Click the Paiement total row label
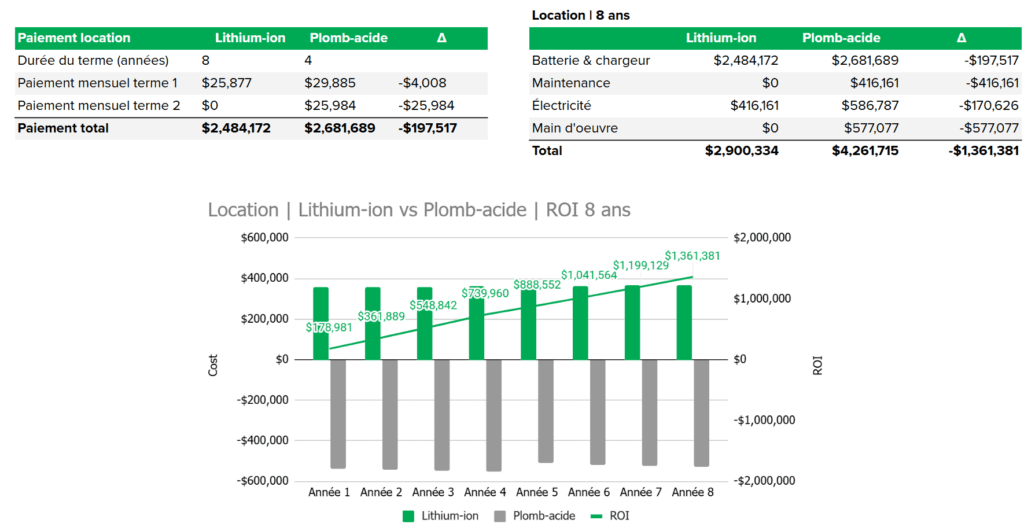Screen dimensions: 1024x527 pos(63,128)
